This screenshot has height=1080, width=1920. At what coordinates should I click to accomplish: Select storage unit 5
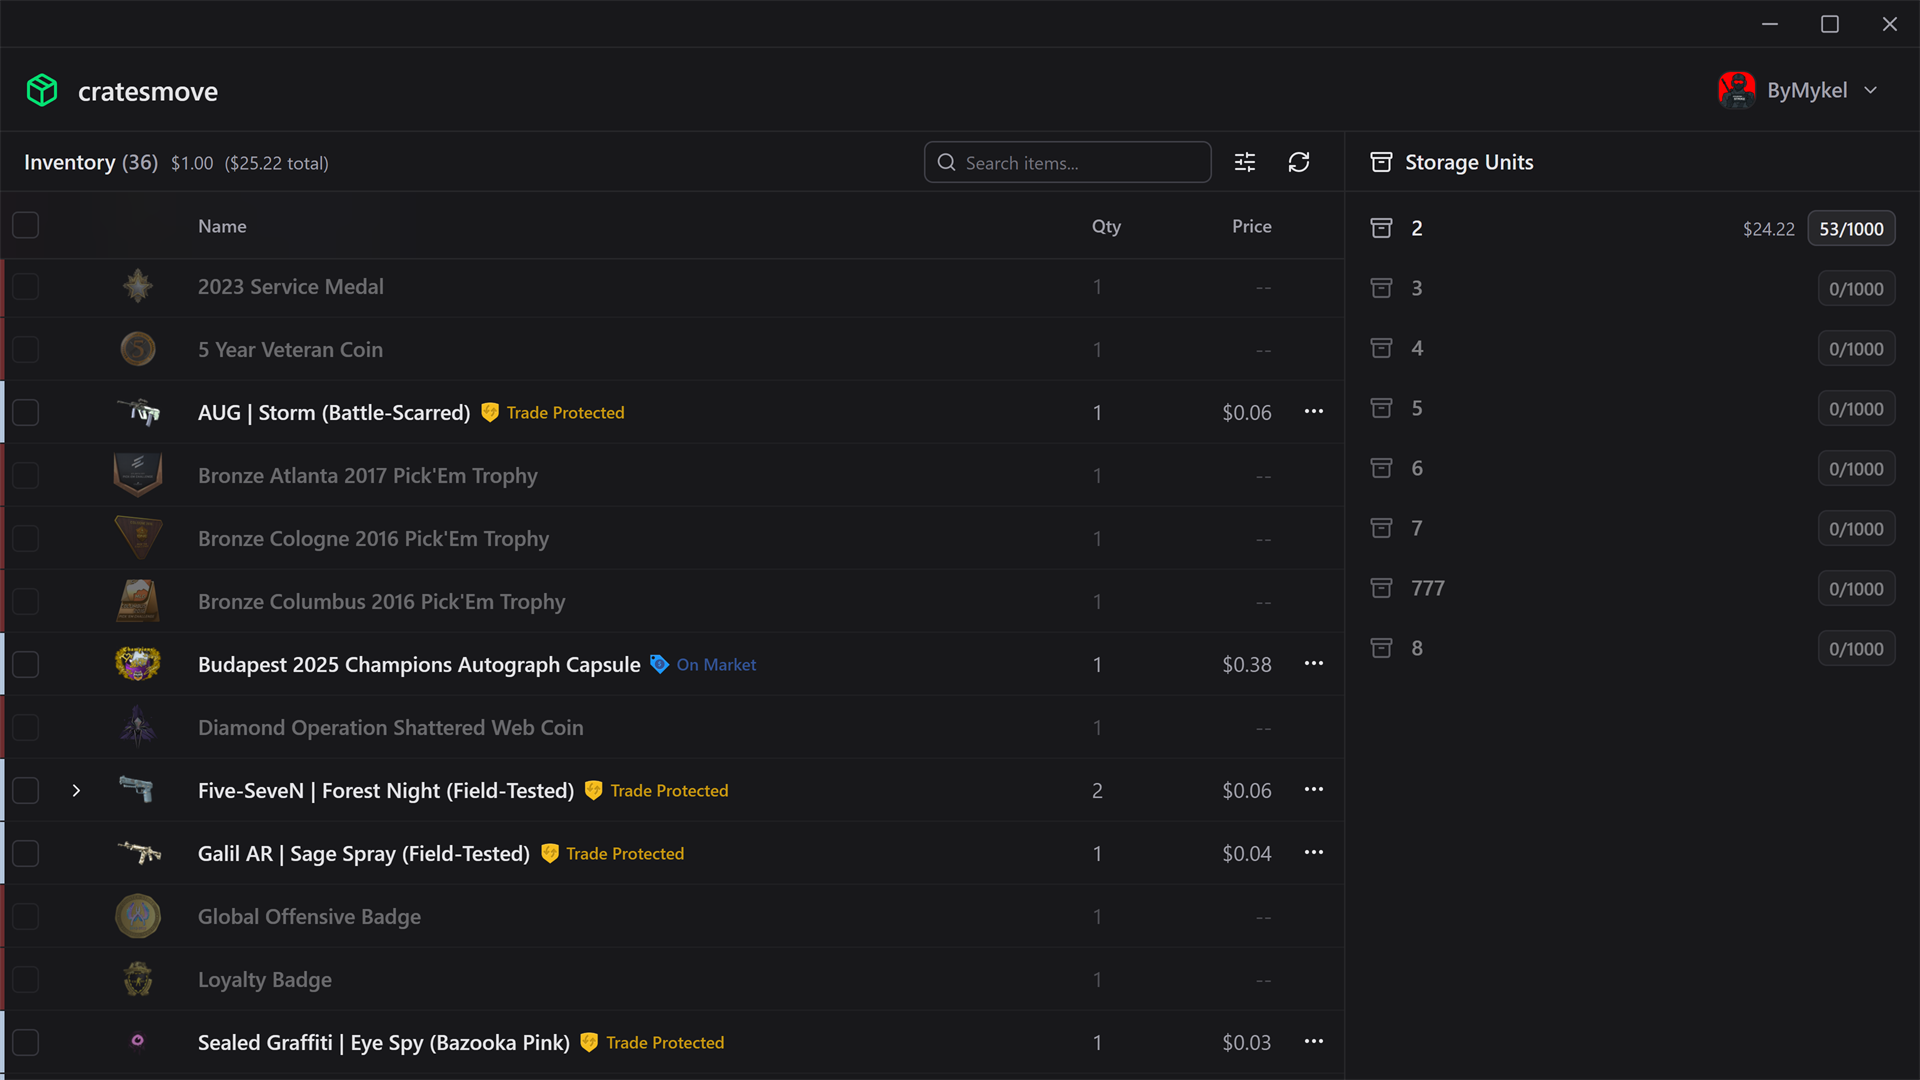pos(1632,408)
